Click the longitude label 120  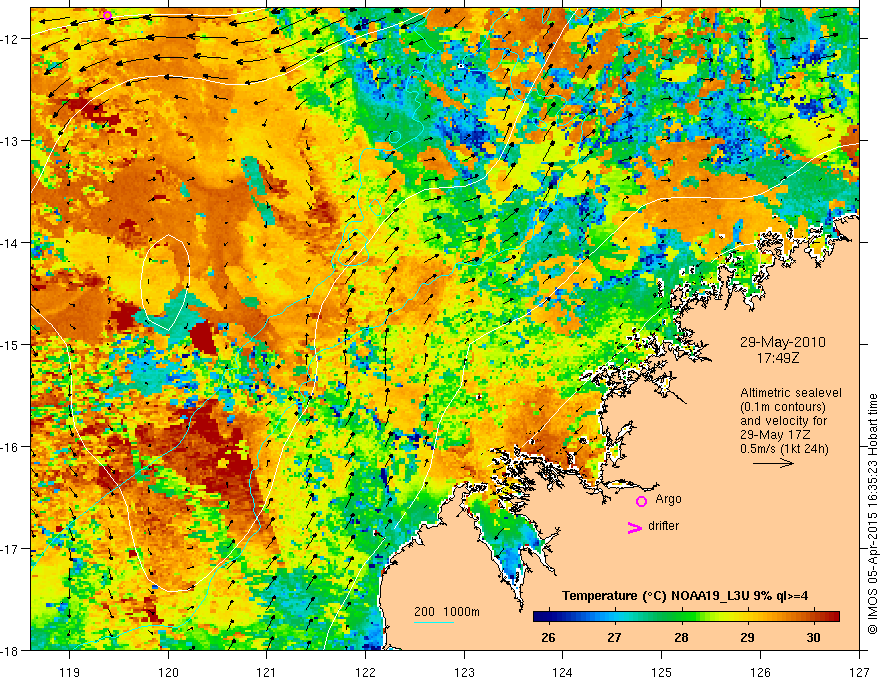click(168, 672)
